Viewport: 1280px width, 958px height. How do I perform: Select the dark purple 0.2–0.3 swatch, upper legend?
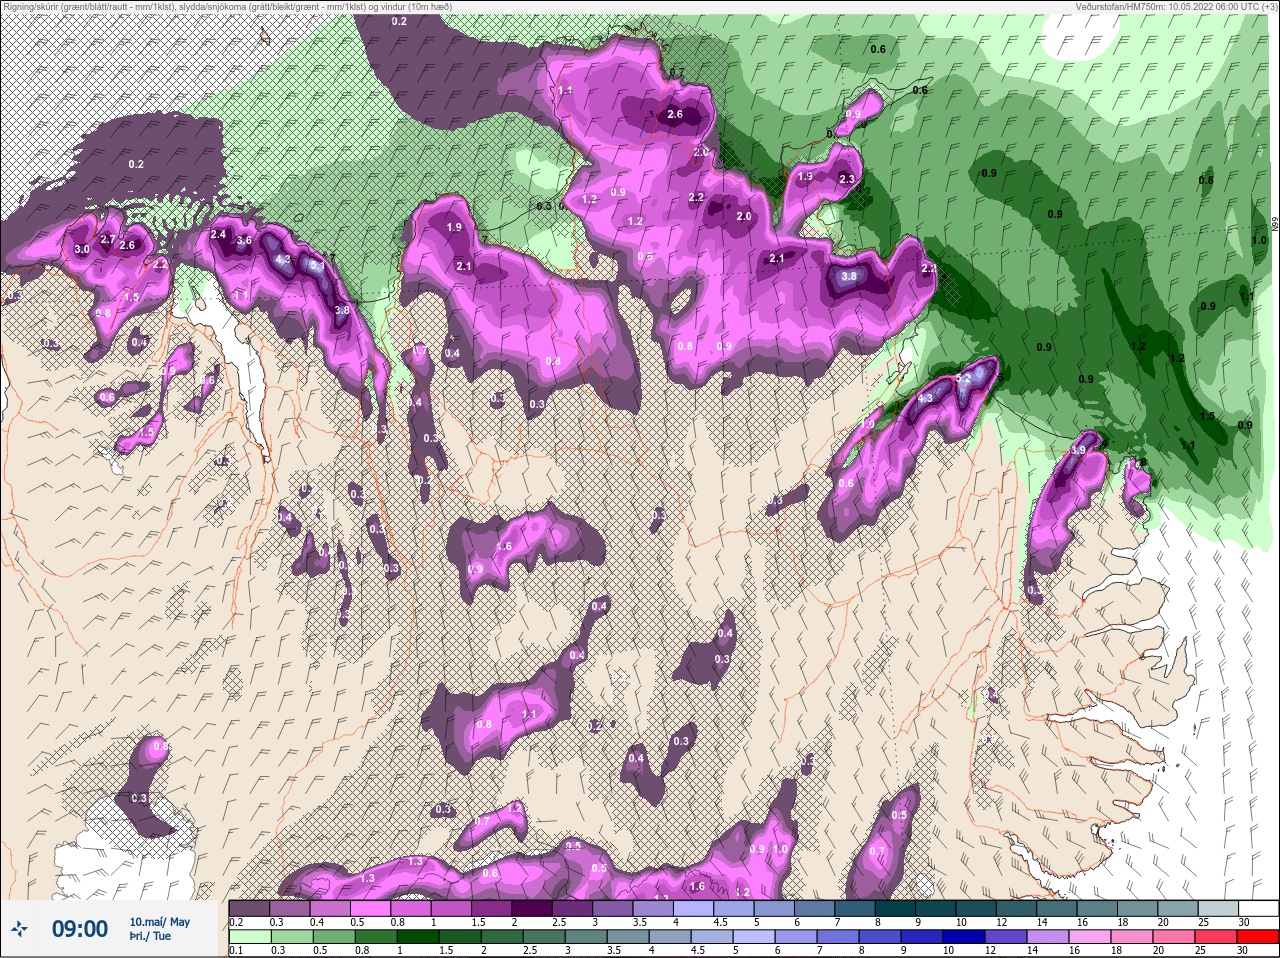(x=249, y=908)
